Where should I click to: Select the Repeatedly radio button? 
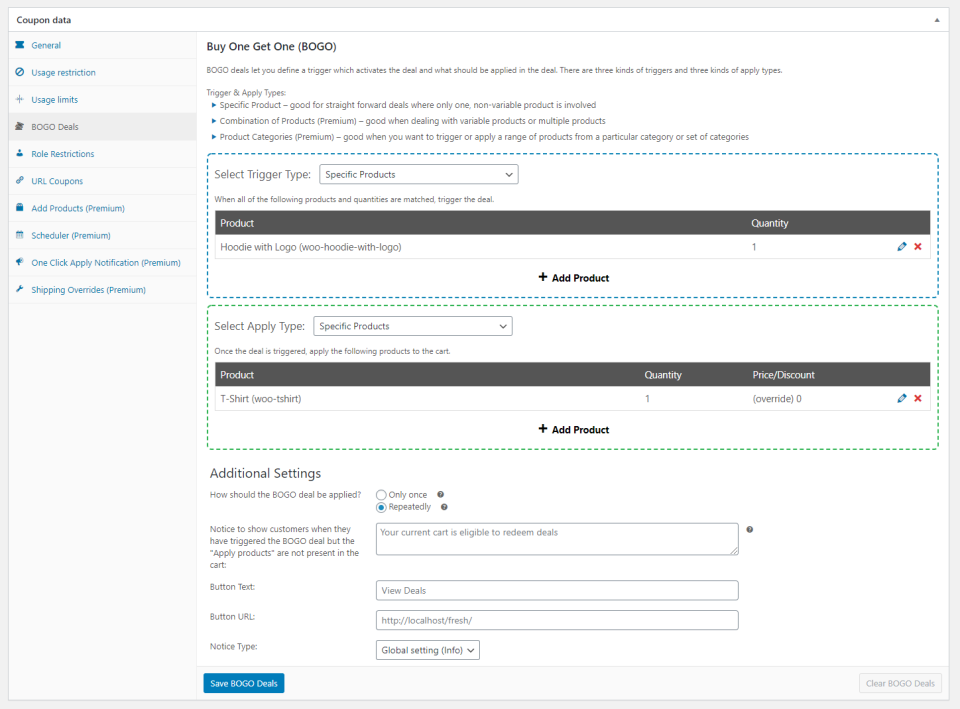(381, 507)
